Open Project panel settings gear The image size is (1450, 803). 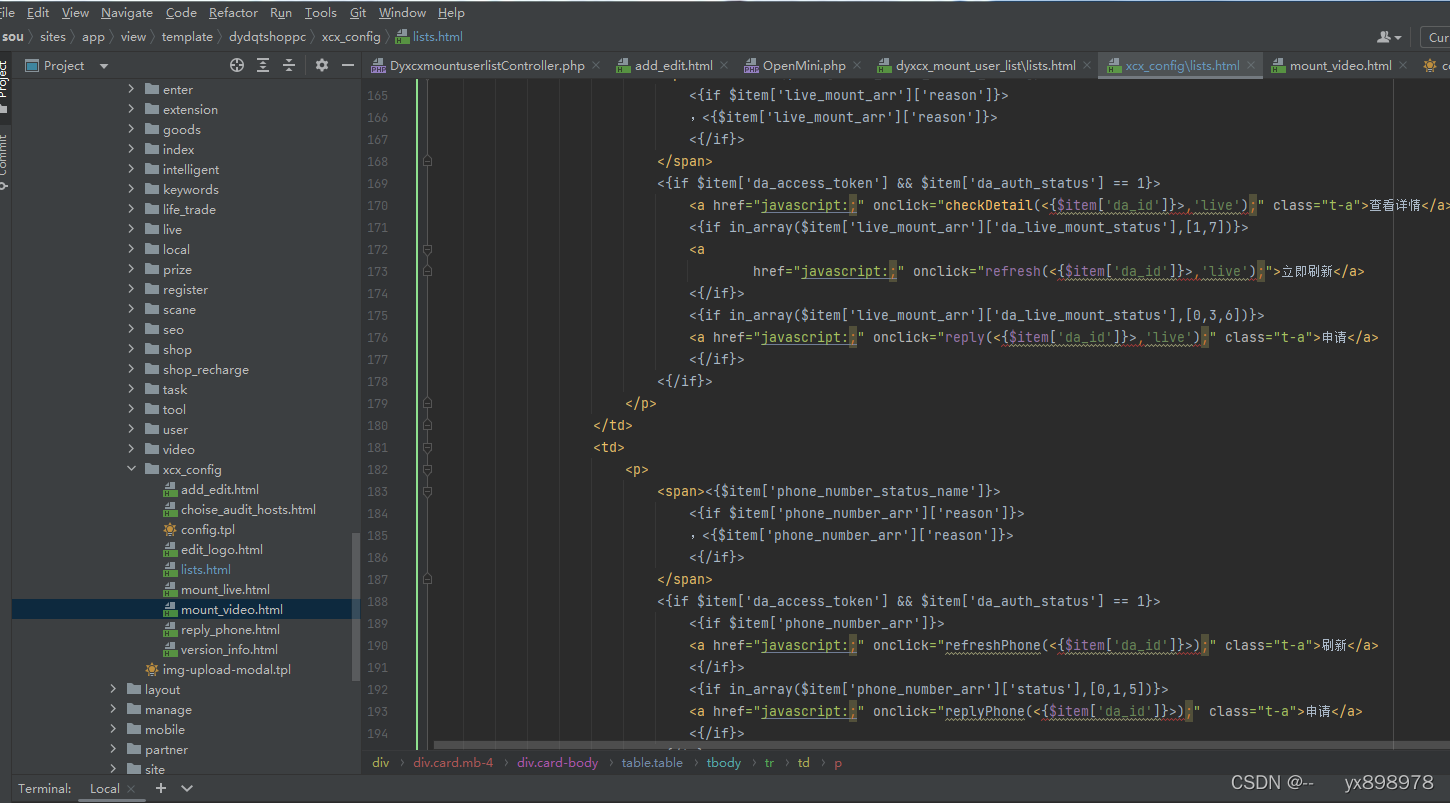pyautogui.click(x=322, y=65)
